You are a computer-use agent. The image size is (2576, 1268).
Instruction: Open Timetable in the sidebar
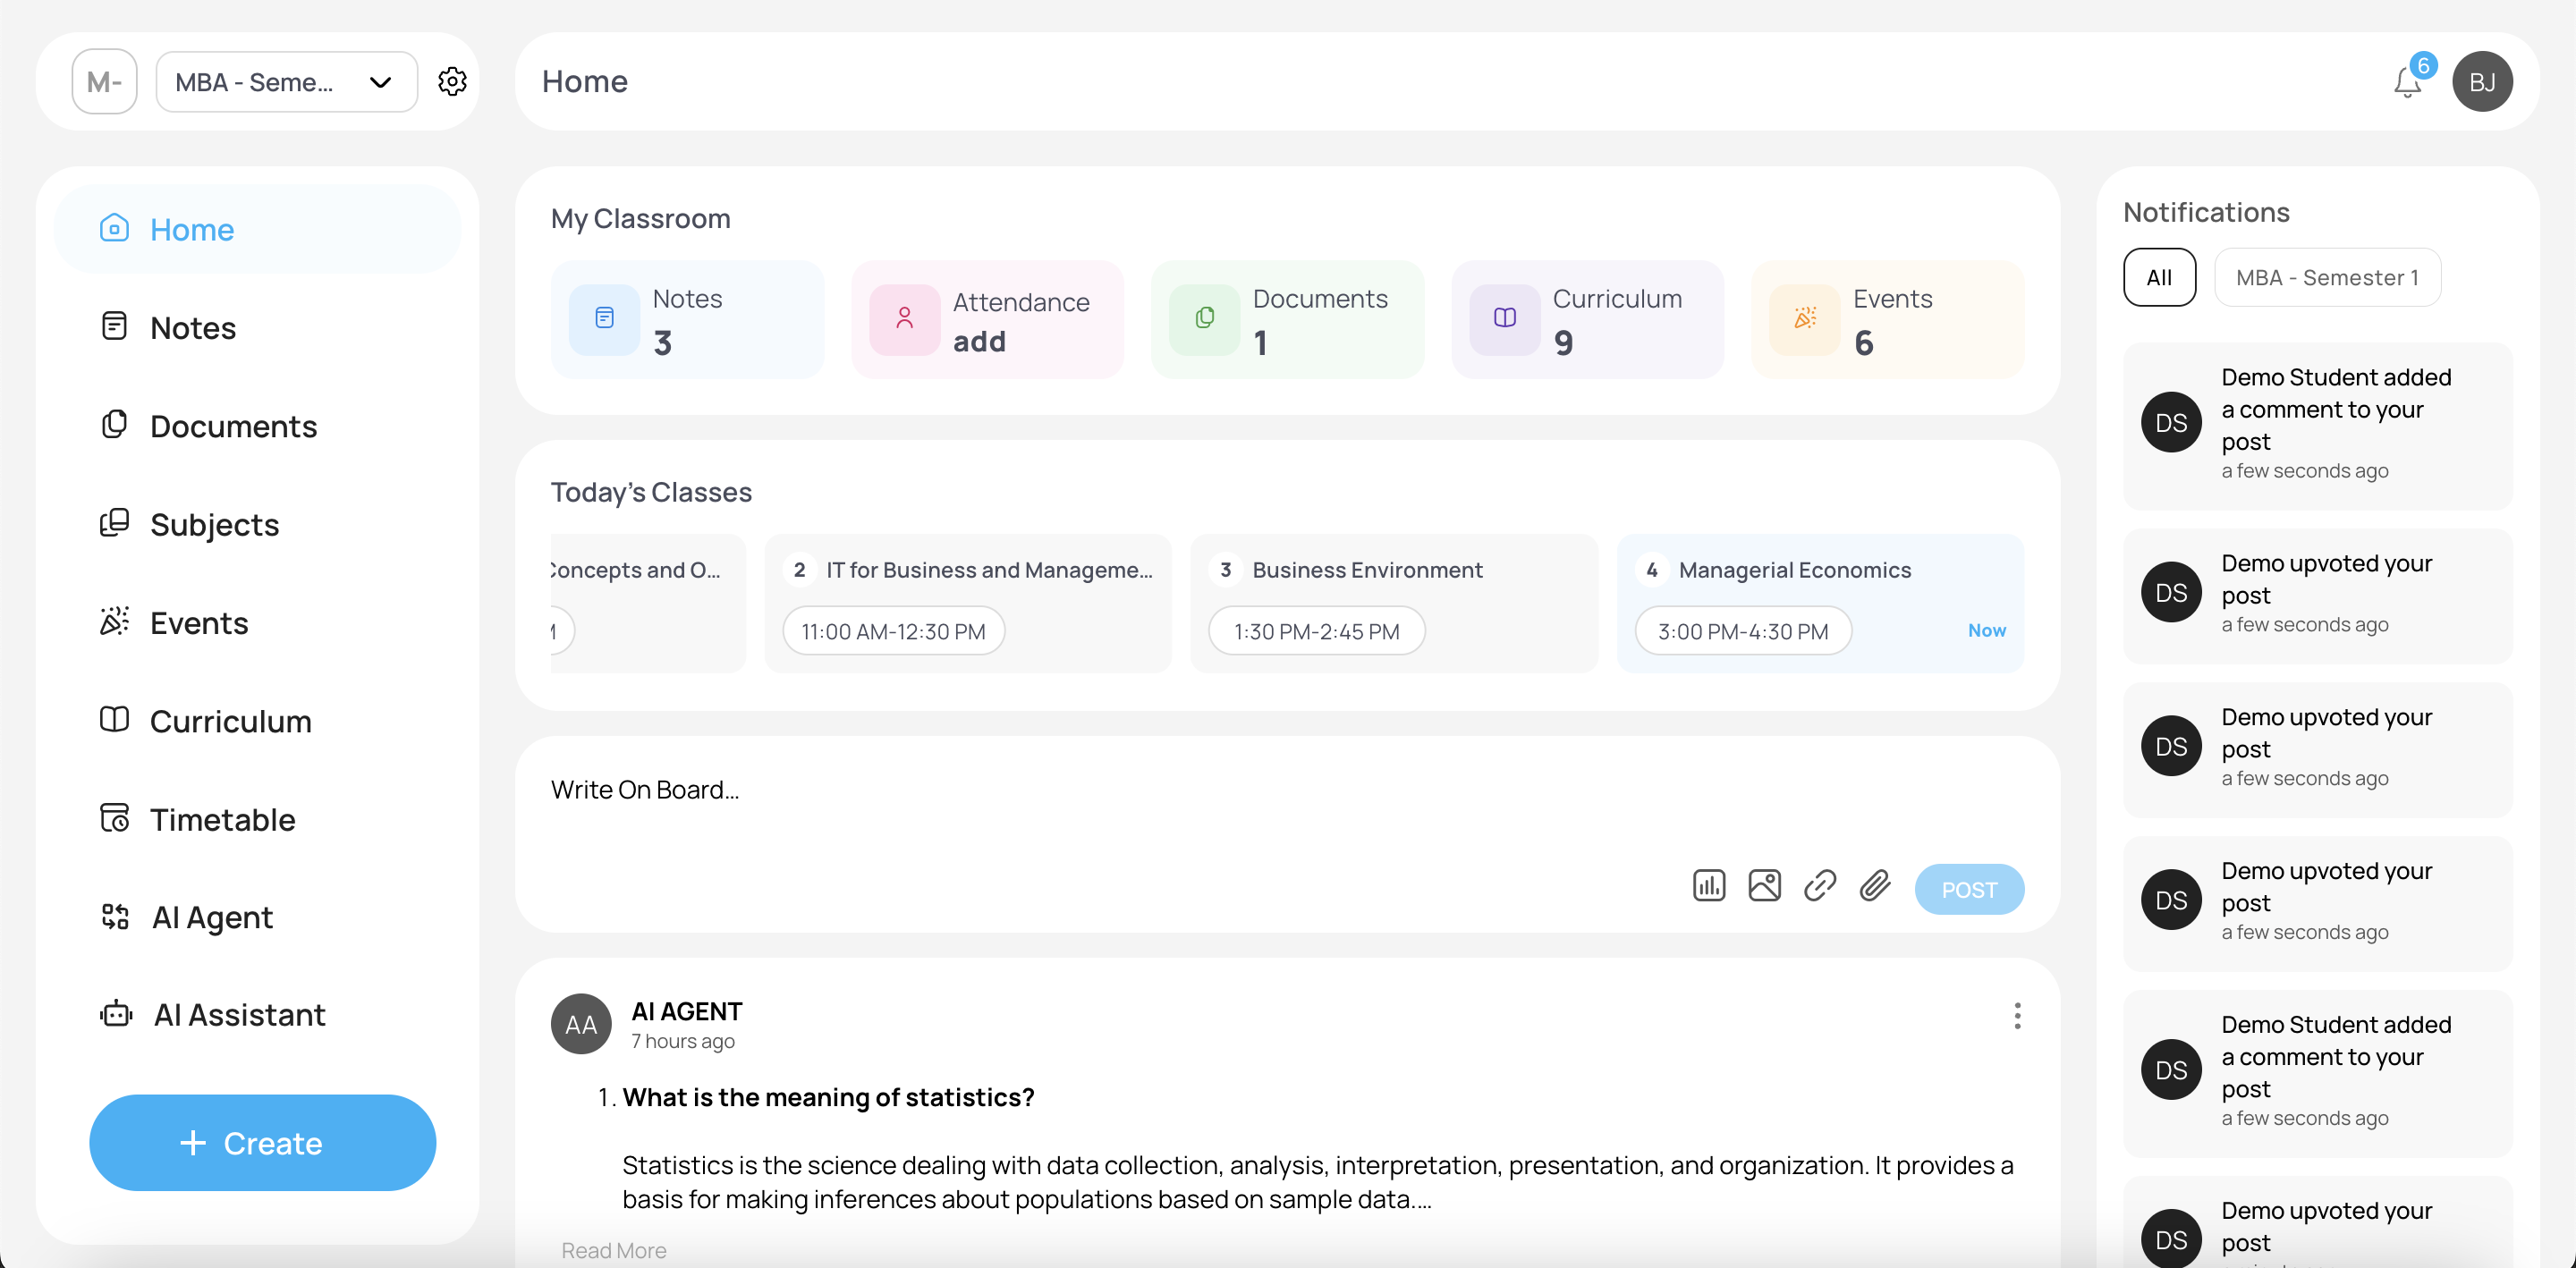click(x=257, y=819)
